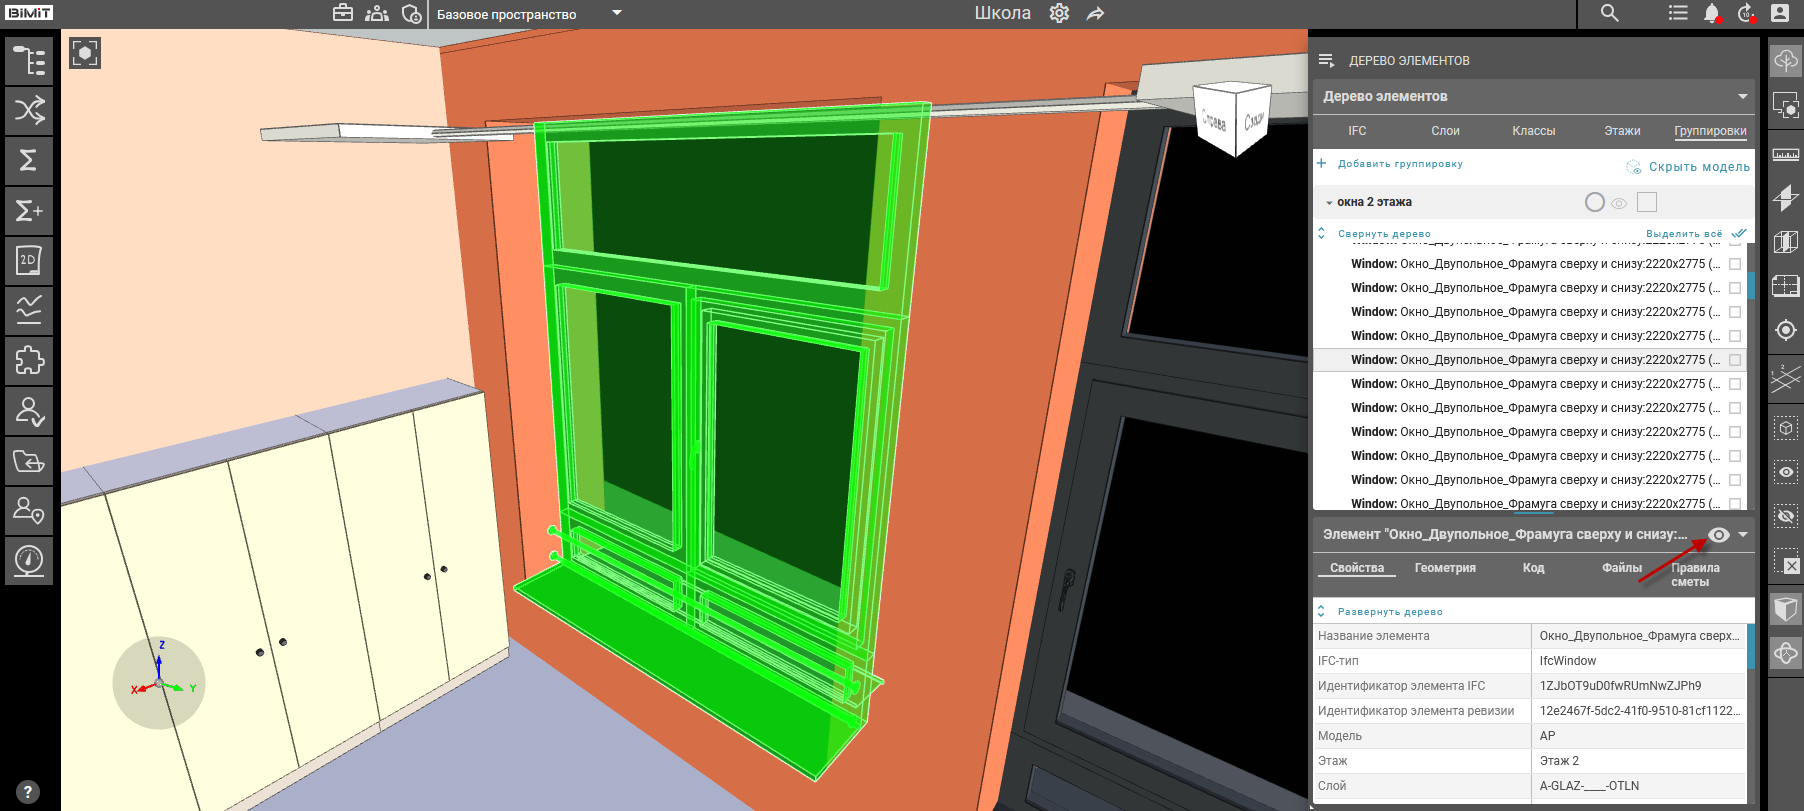
Task: Collapse the окна 2 этажа group
Action: [x=1329, y=203]
